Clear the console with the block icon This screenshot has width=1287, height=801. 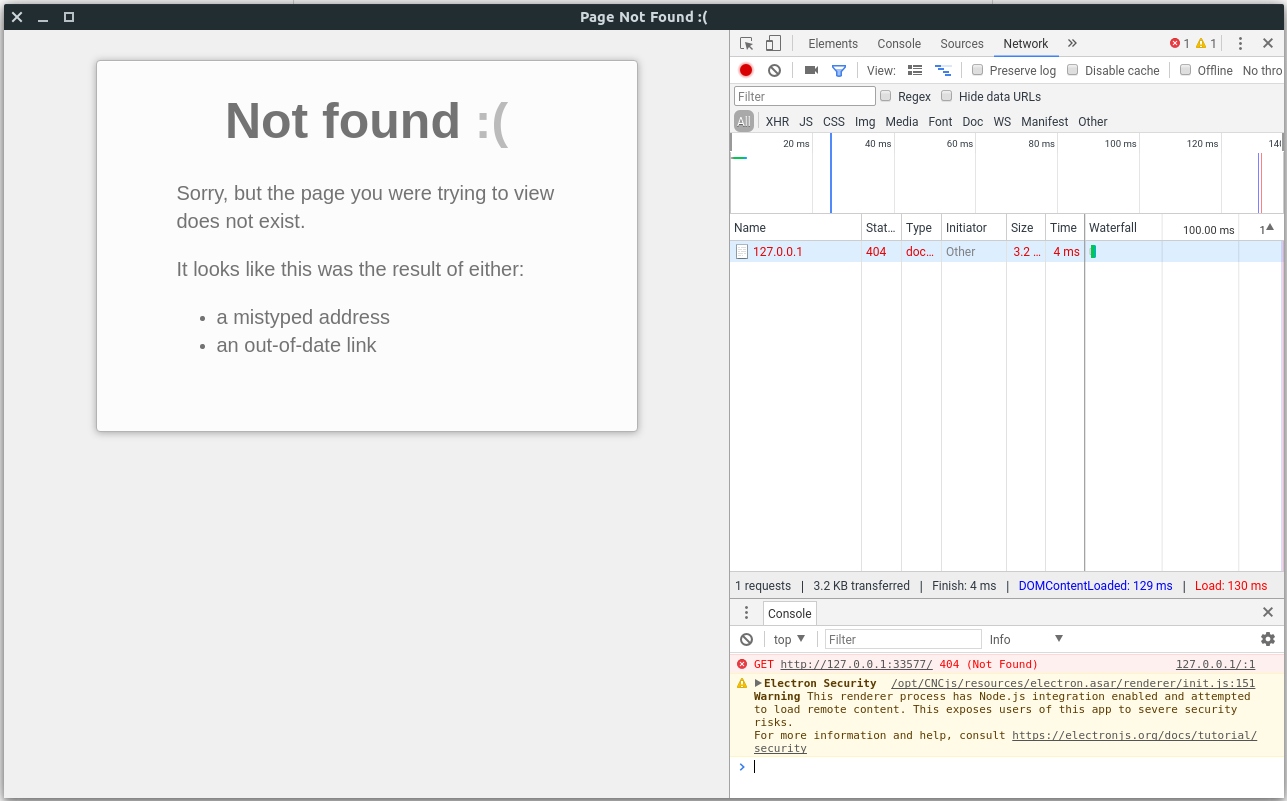click(746, 639)
